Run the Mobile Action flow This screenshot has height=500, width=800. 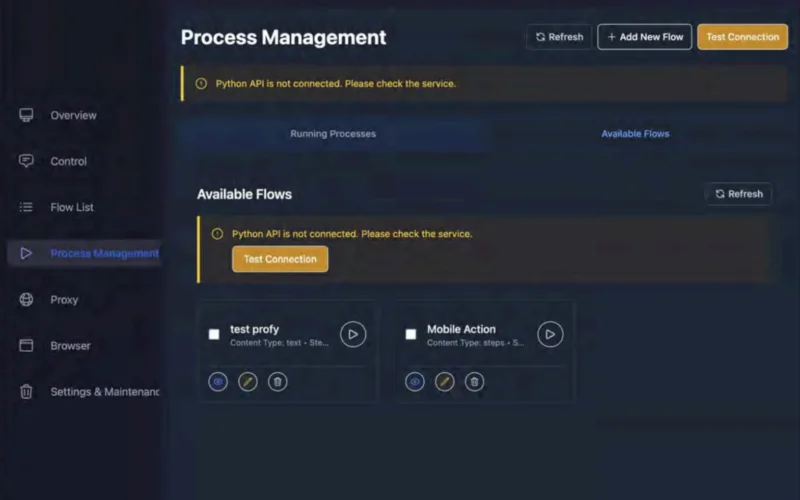point(550,334)
